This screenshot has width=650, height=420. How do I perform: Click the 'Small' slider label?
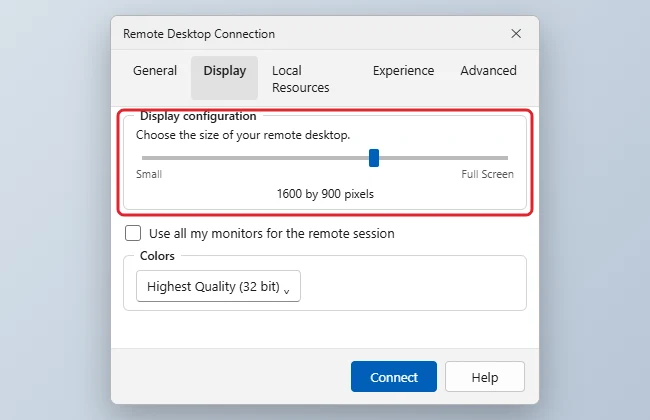(x=149, y=174)
